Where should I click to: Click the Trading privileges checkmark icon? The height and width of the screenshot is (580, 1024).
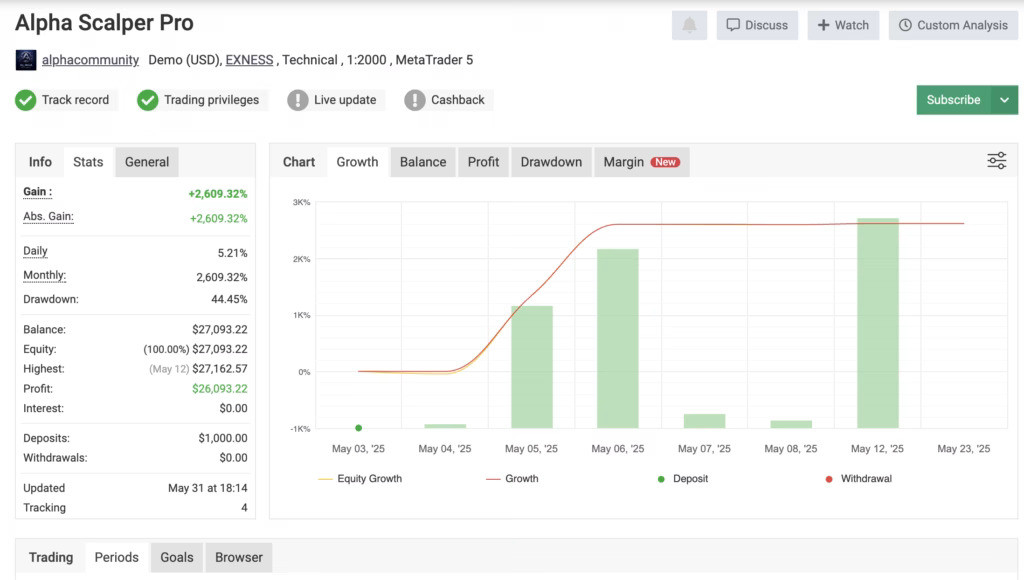point(148,100)
